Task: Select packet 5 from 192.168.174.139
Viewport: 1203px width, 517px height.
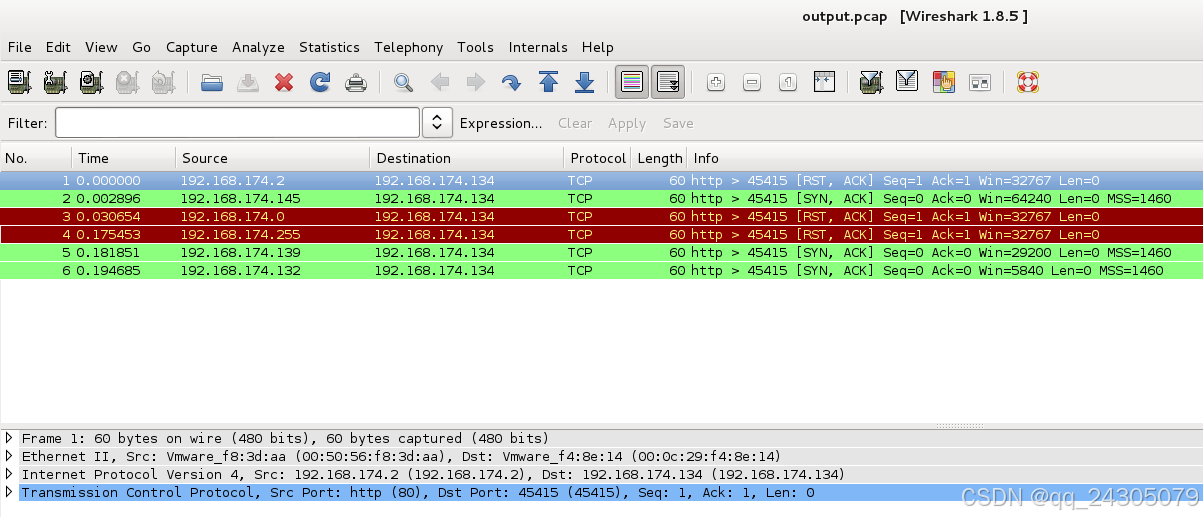Action: [x=601, y=252]
